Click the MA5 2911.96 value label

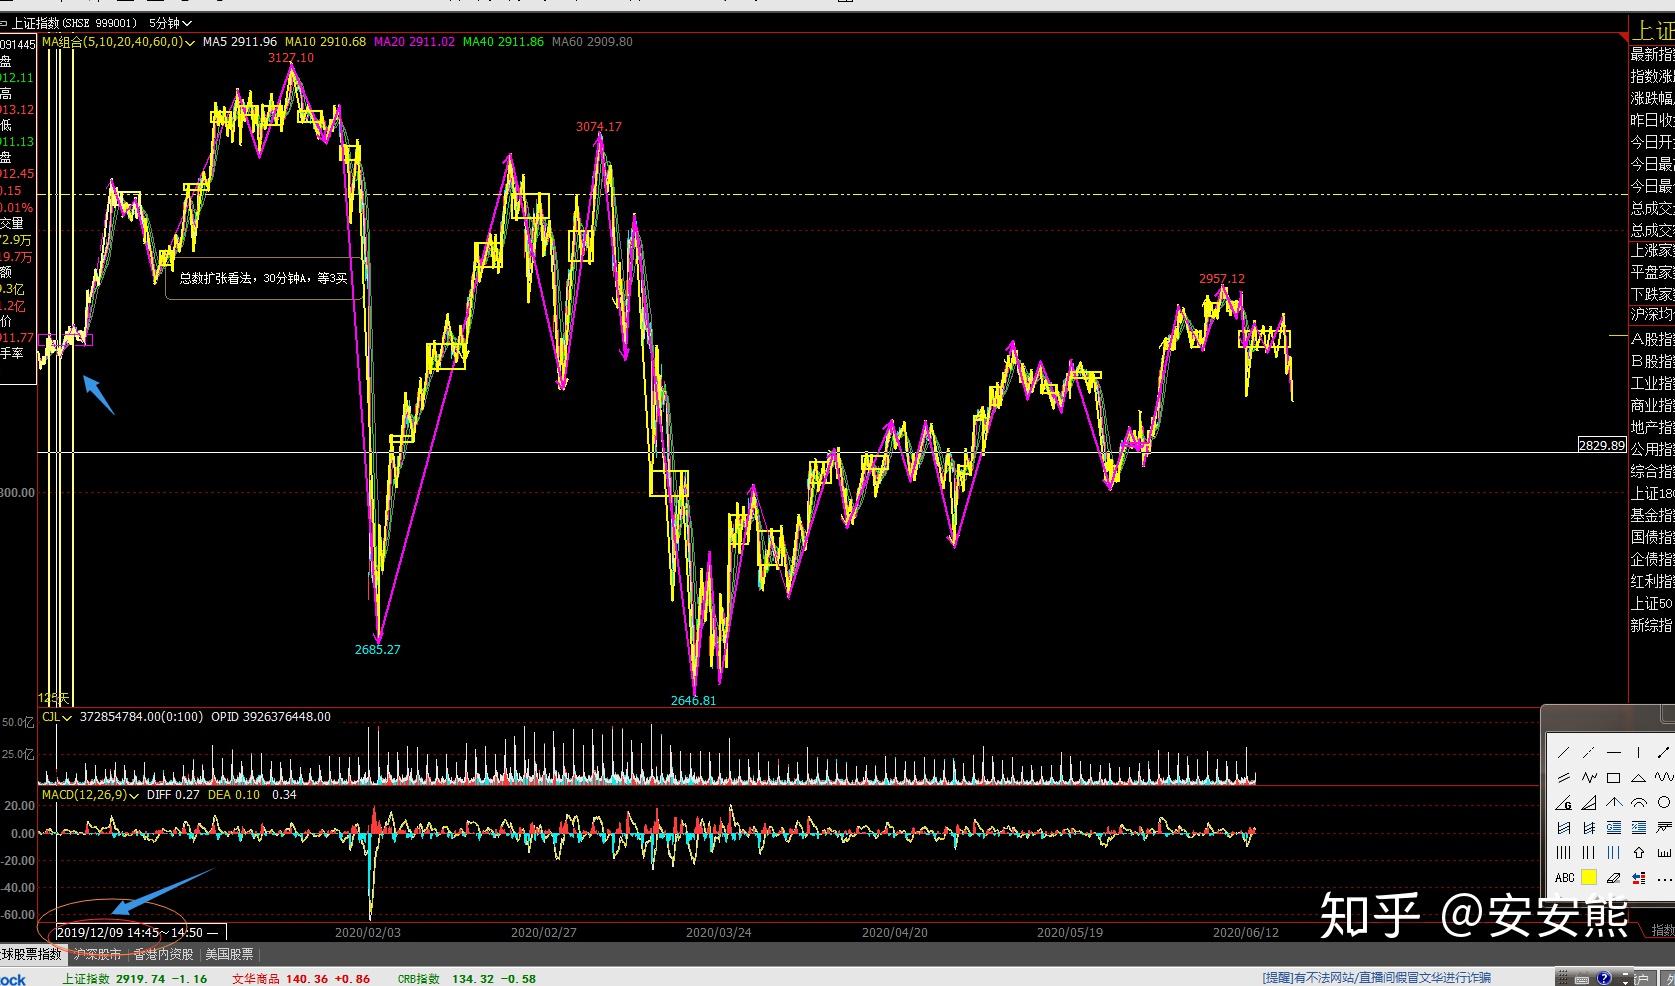click(240, 42)
